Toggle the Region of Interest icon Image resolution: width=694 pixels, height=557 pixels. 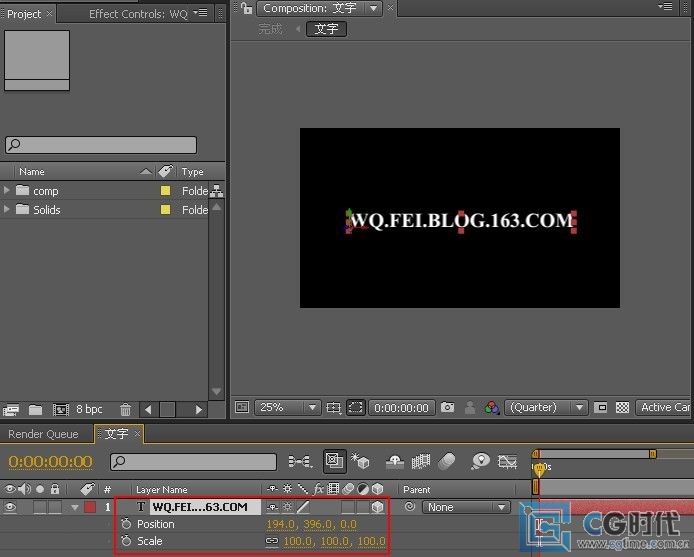[x=600, y=407]
